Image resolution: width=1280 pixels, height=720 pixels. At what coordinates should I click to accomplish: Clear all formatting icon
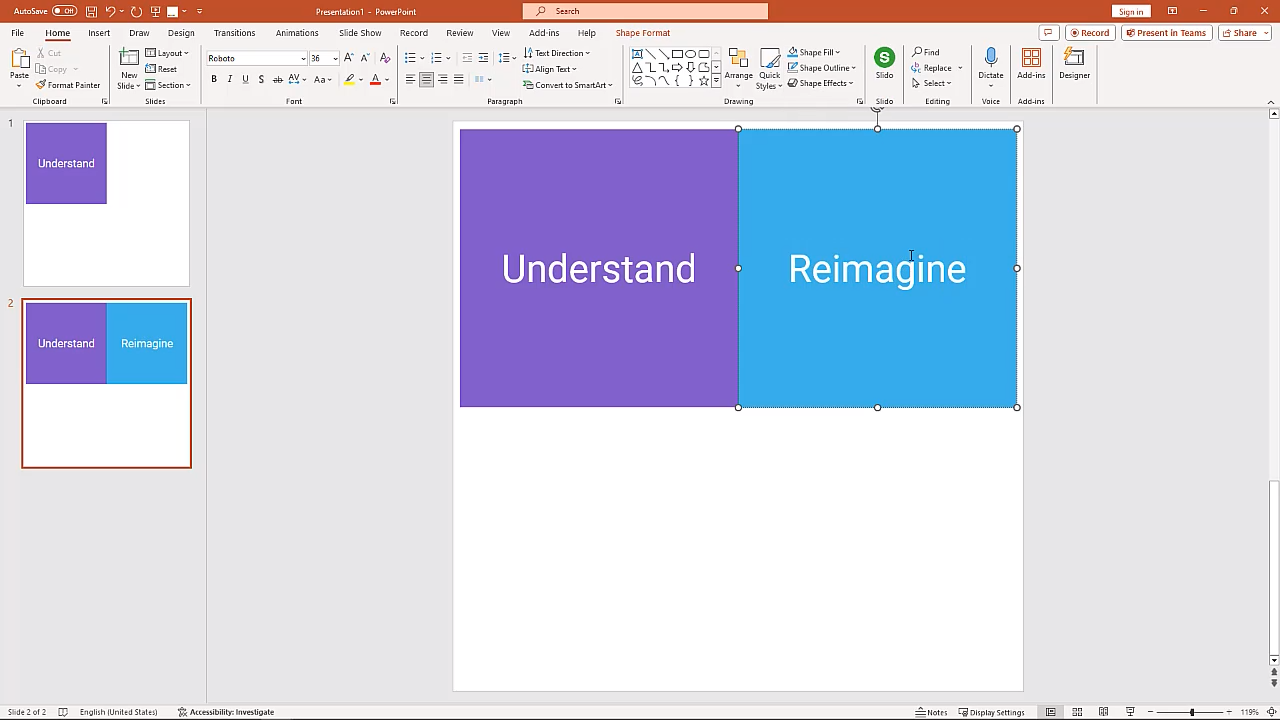[385, 58]
